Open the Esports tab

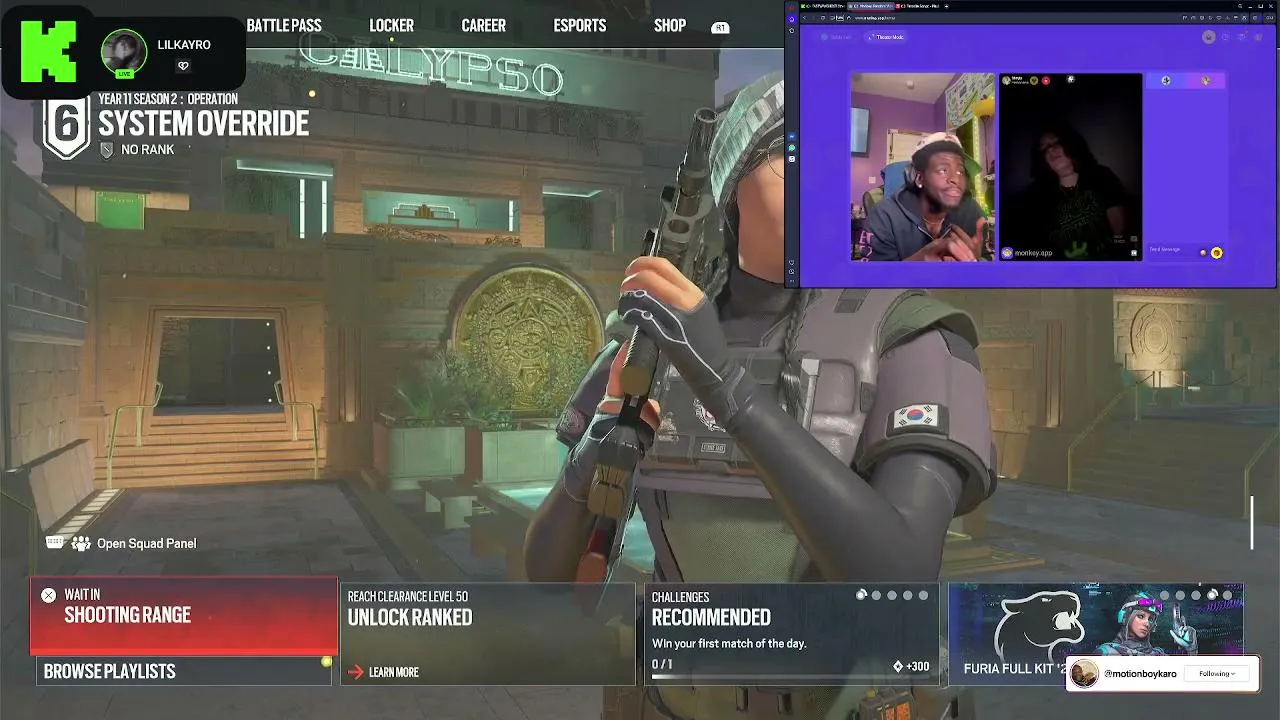pyautogui.click(x=580, y=26)
